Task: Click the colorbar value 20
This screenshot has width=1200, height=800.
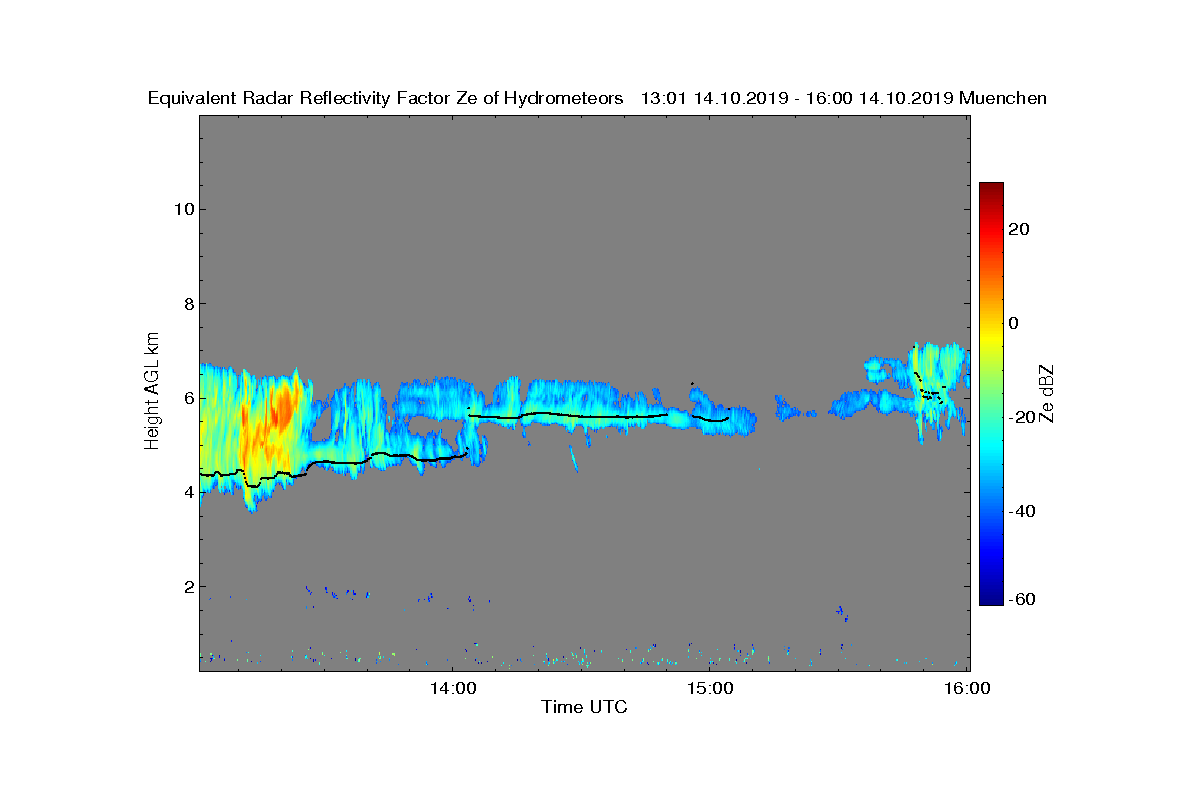Action: click(x=1020, y=229)
